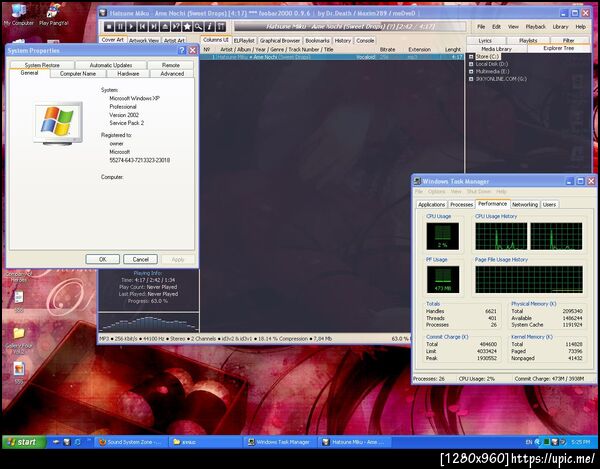Click the Windows Start button

(24, 442)
